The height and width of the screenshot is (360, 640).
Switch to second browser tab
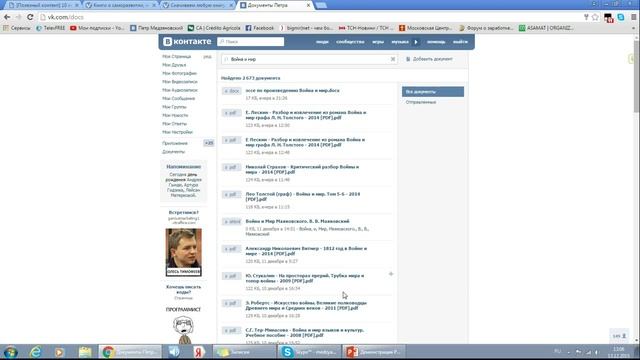121,5
